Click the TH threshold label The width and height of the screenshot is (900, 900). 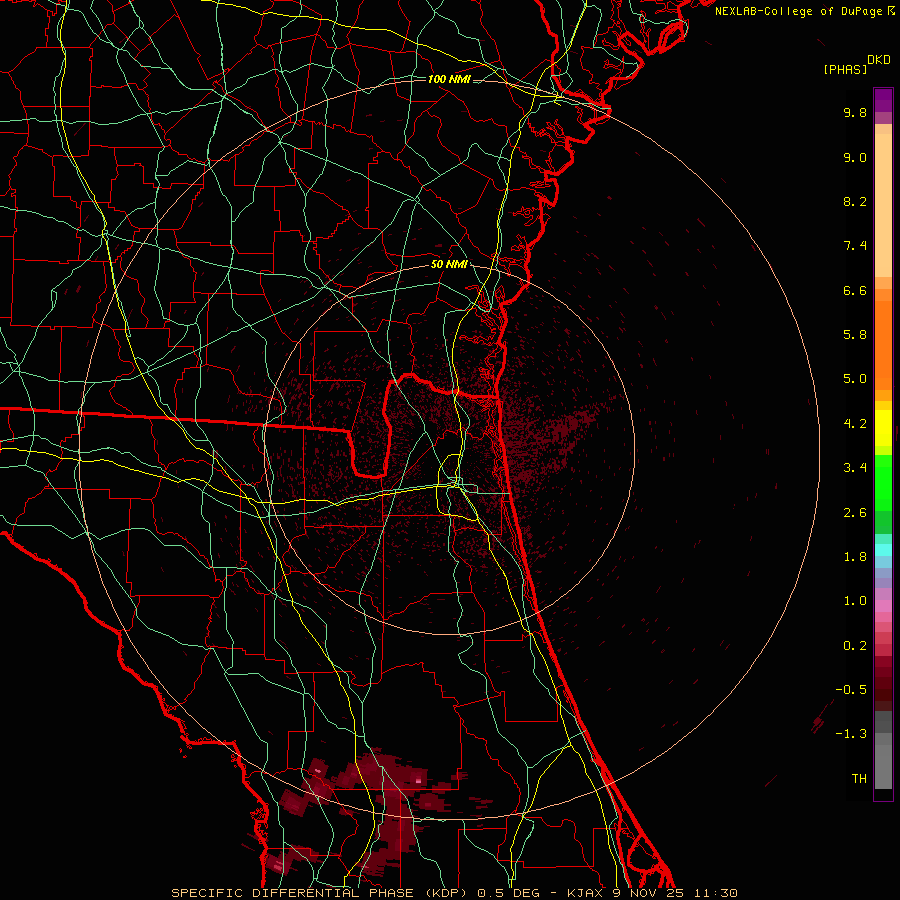point(859,779)
